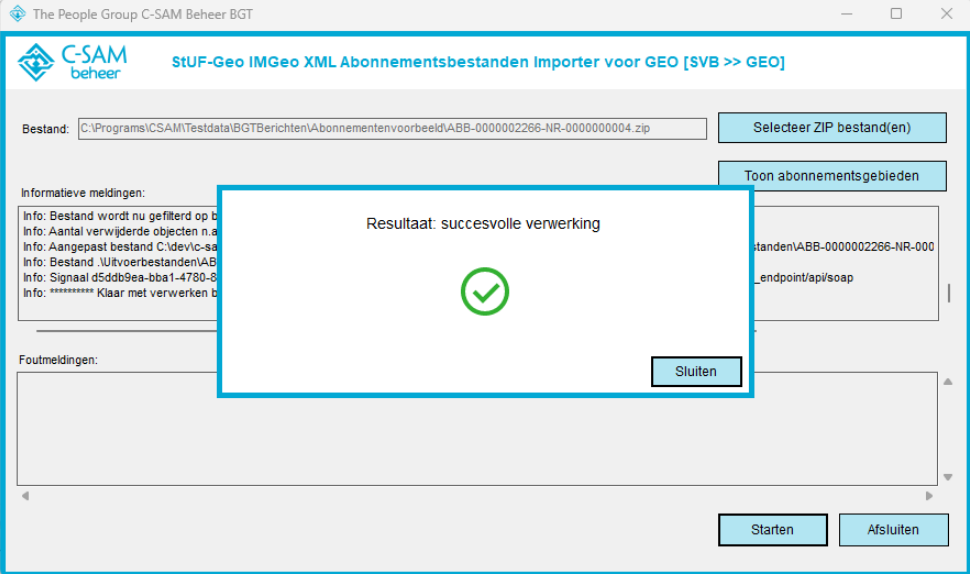This screenshot has height=574, width=970.
Task: Click the C-SAM beheer logo
Action: coord(72,62)
